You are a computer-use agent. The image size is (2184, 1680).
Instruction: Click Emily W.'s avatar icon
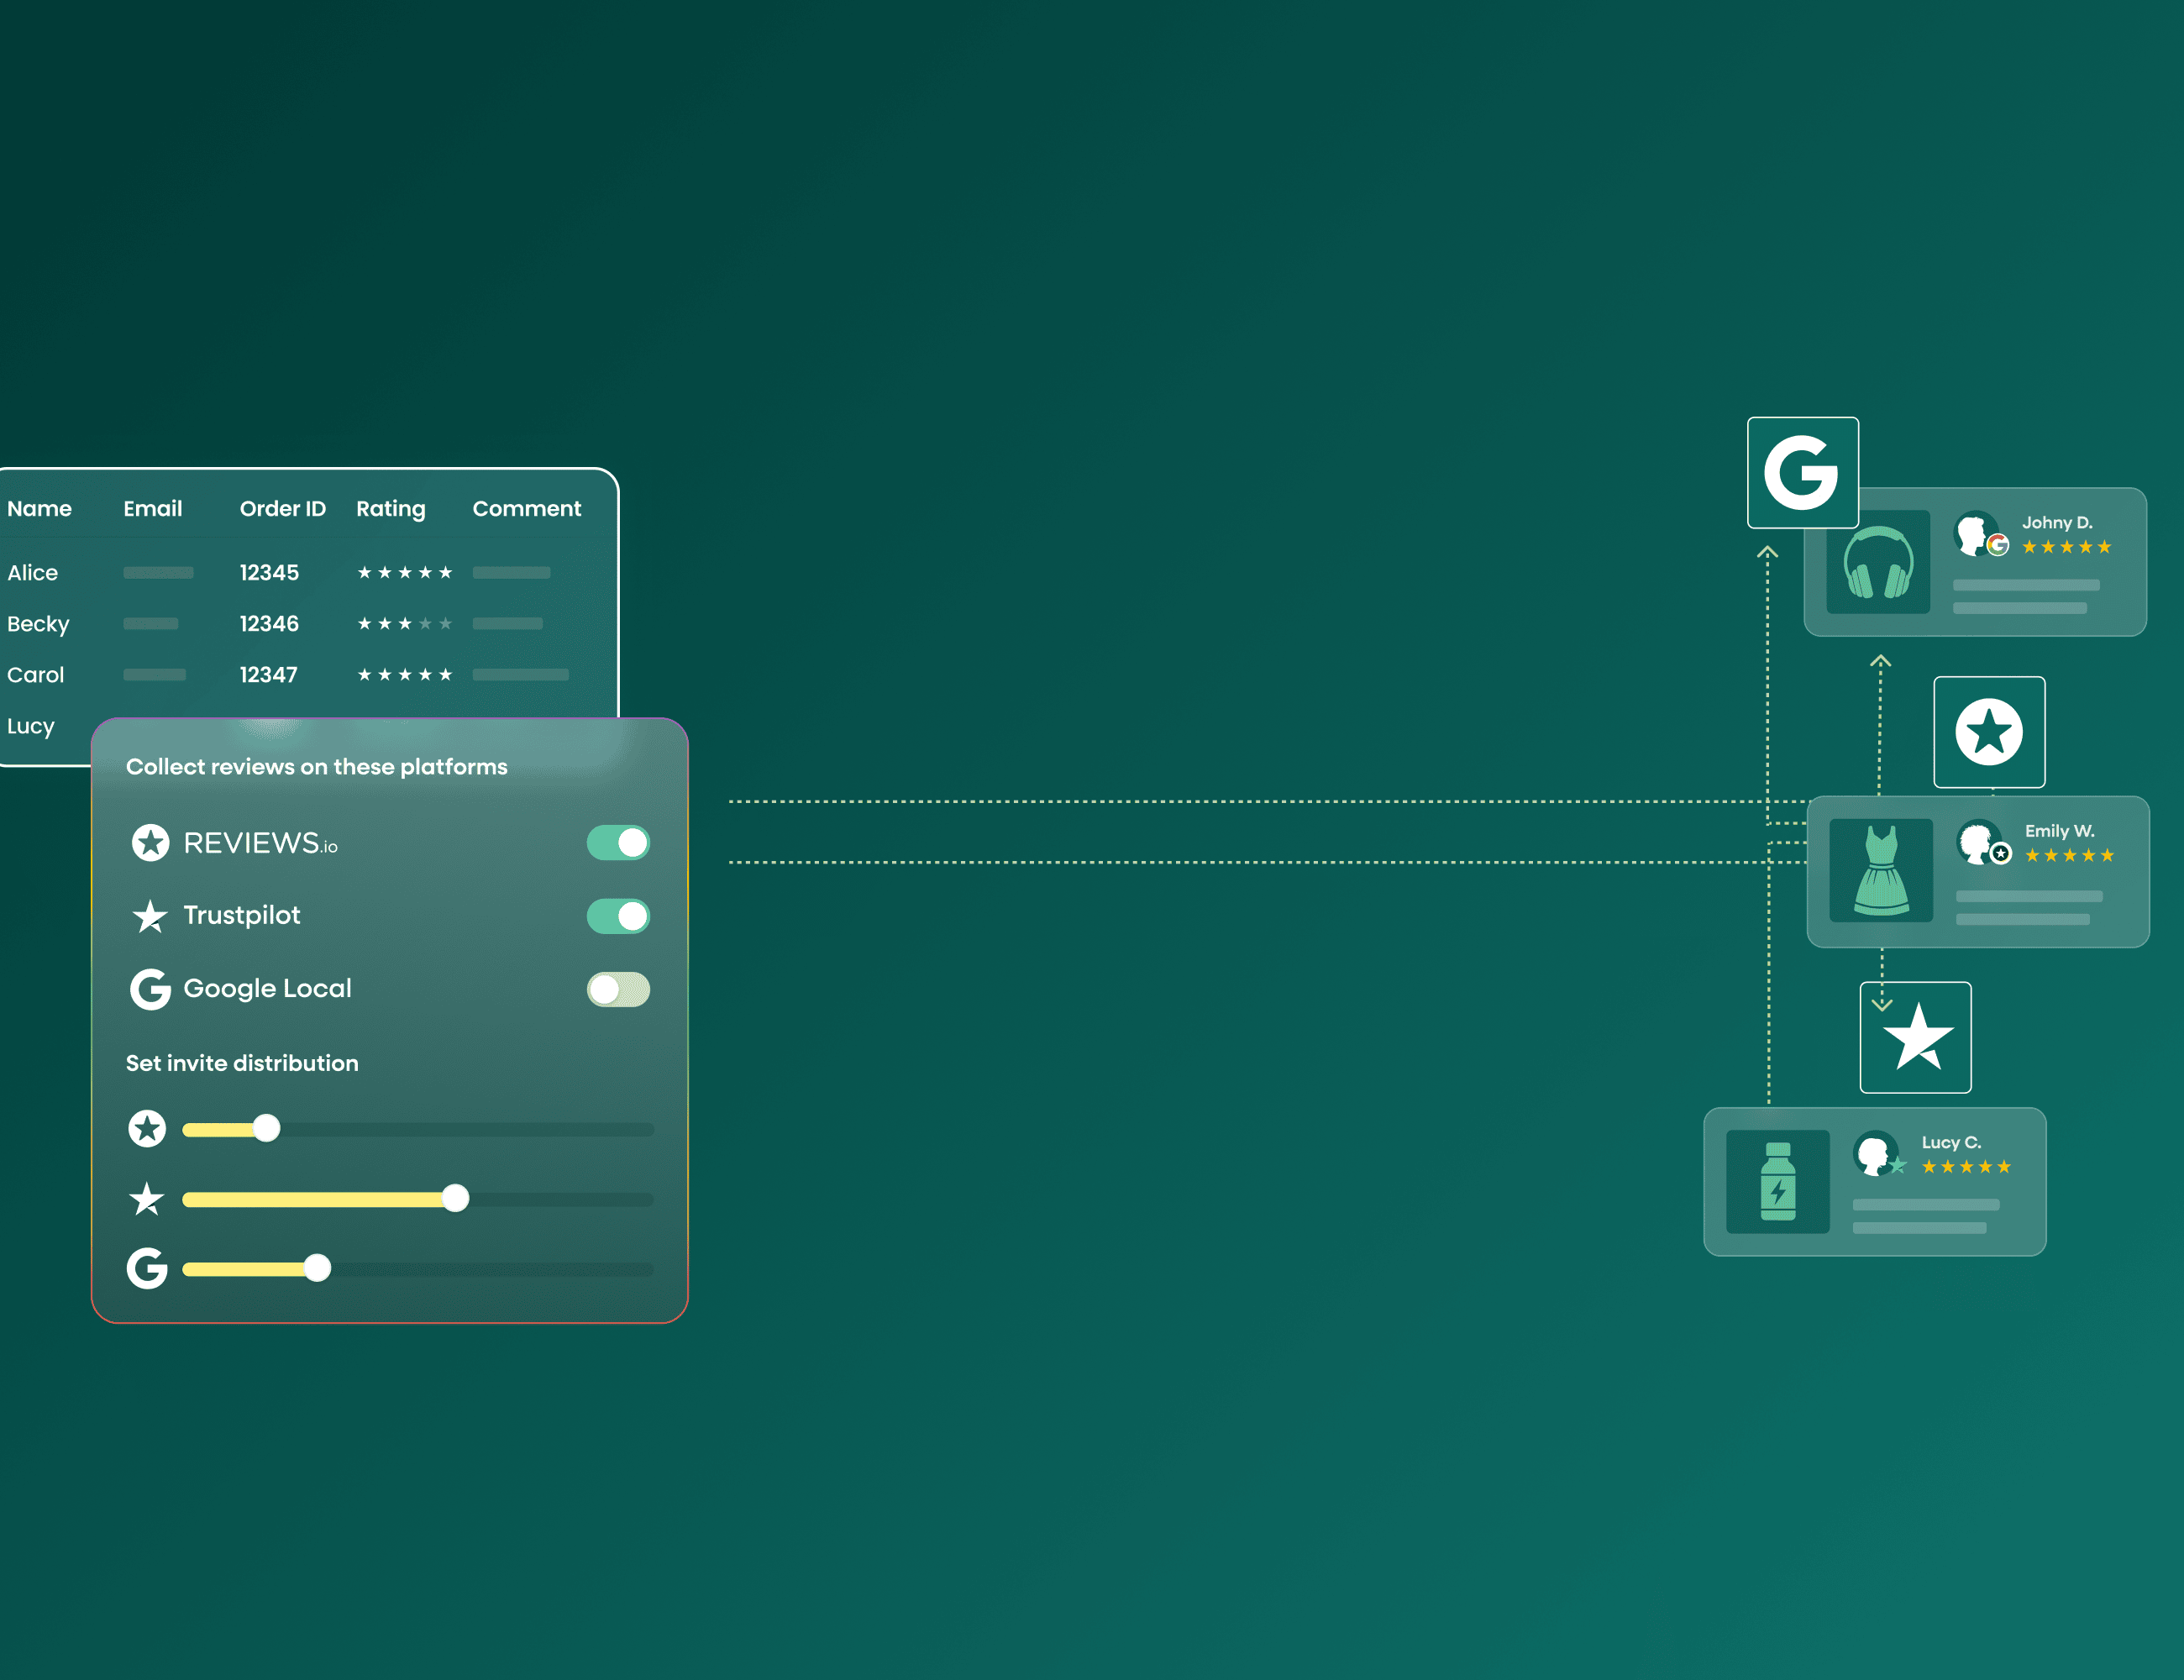1979,842
